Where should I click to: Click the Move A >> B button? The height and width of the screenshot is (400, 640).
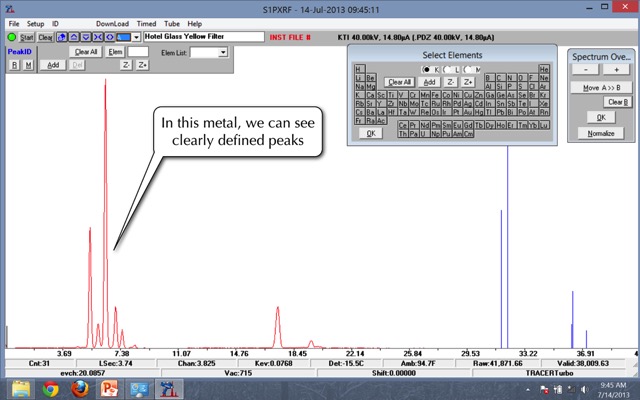click(x=601, y=88)
